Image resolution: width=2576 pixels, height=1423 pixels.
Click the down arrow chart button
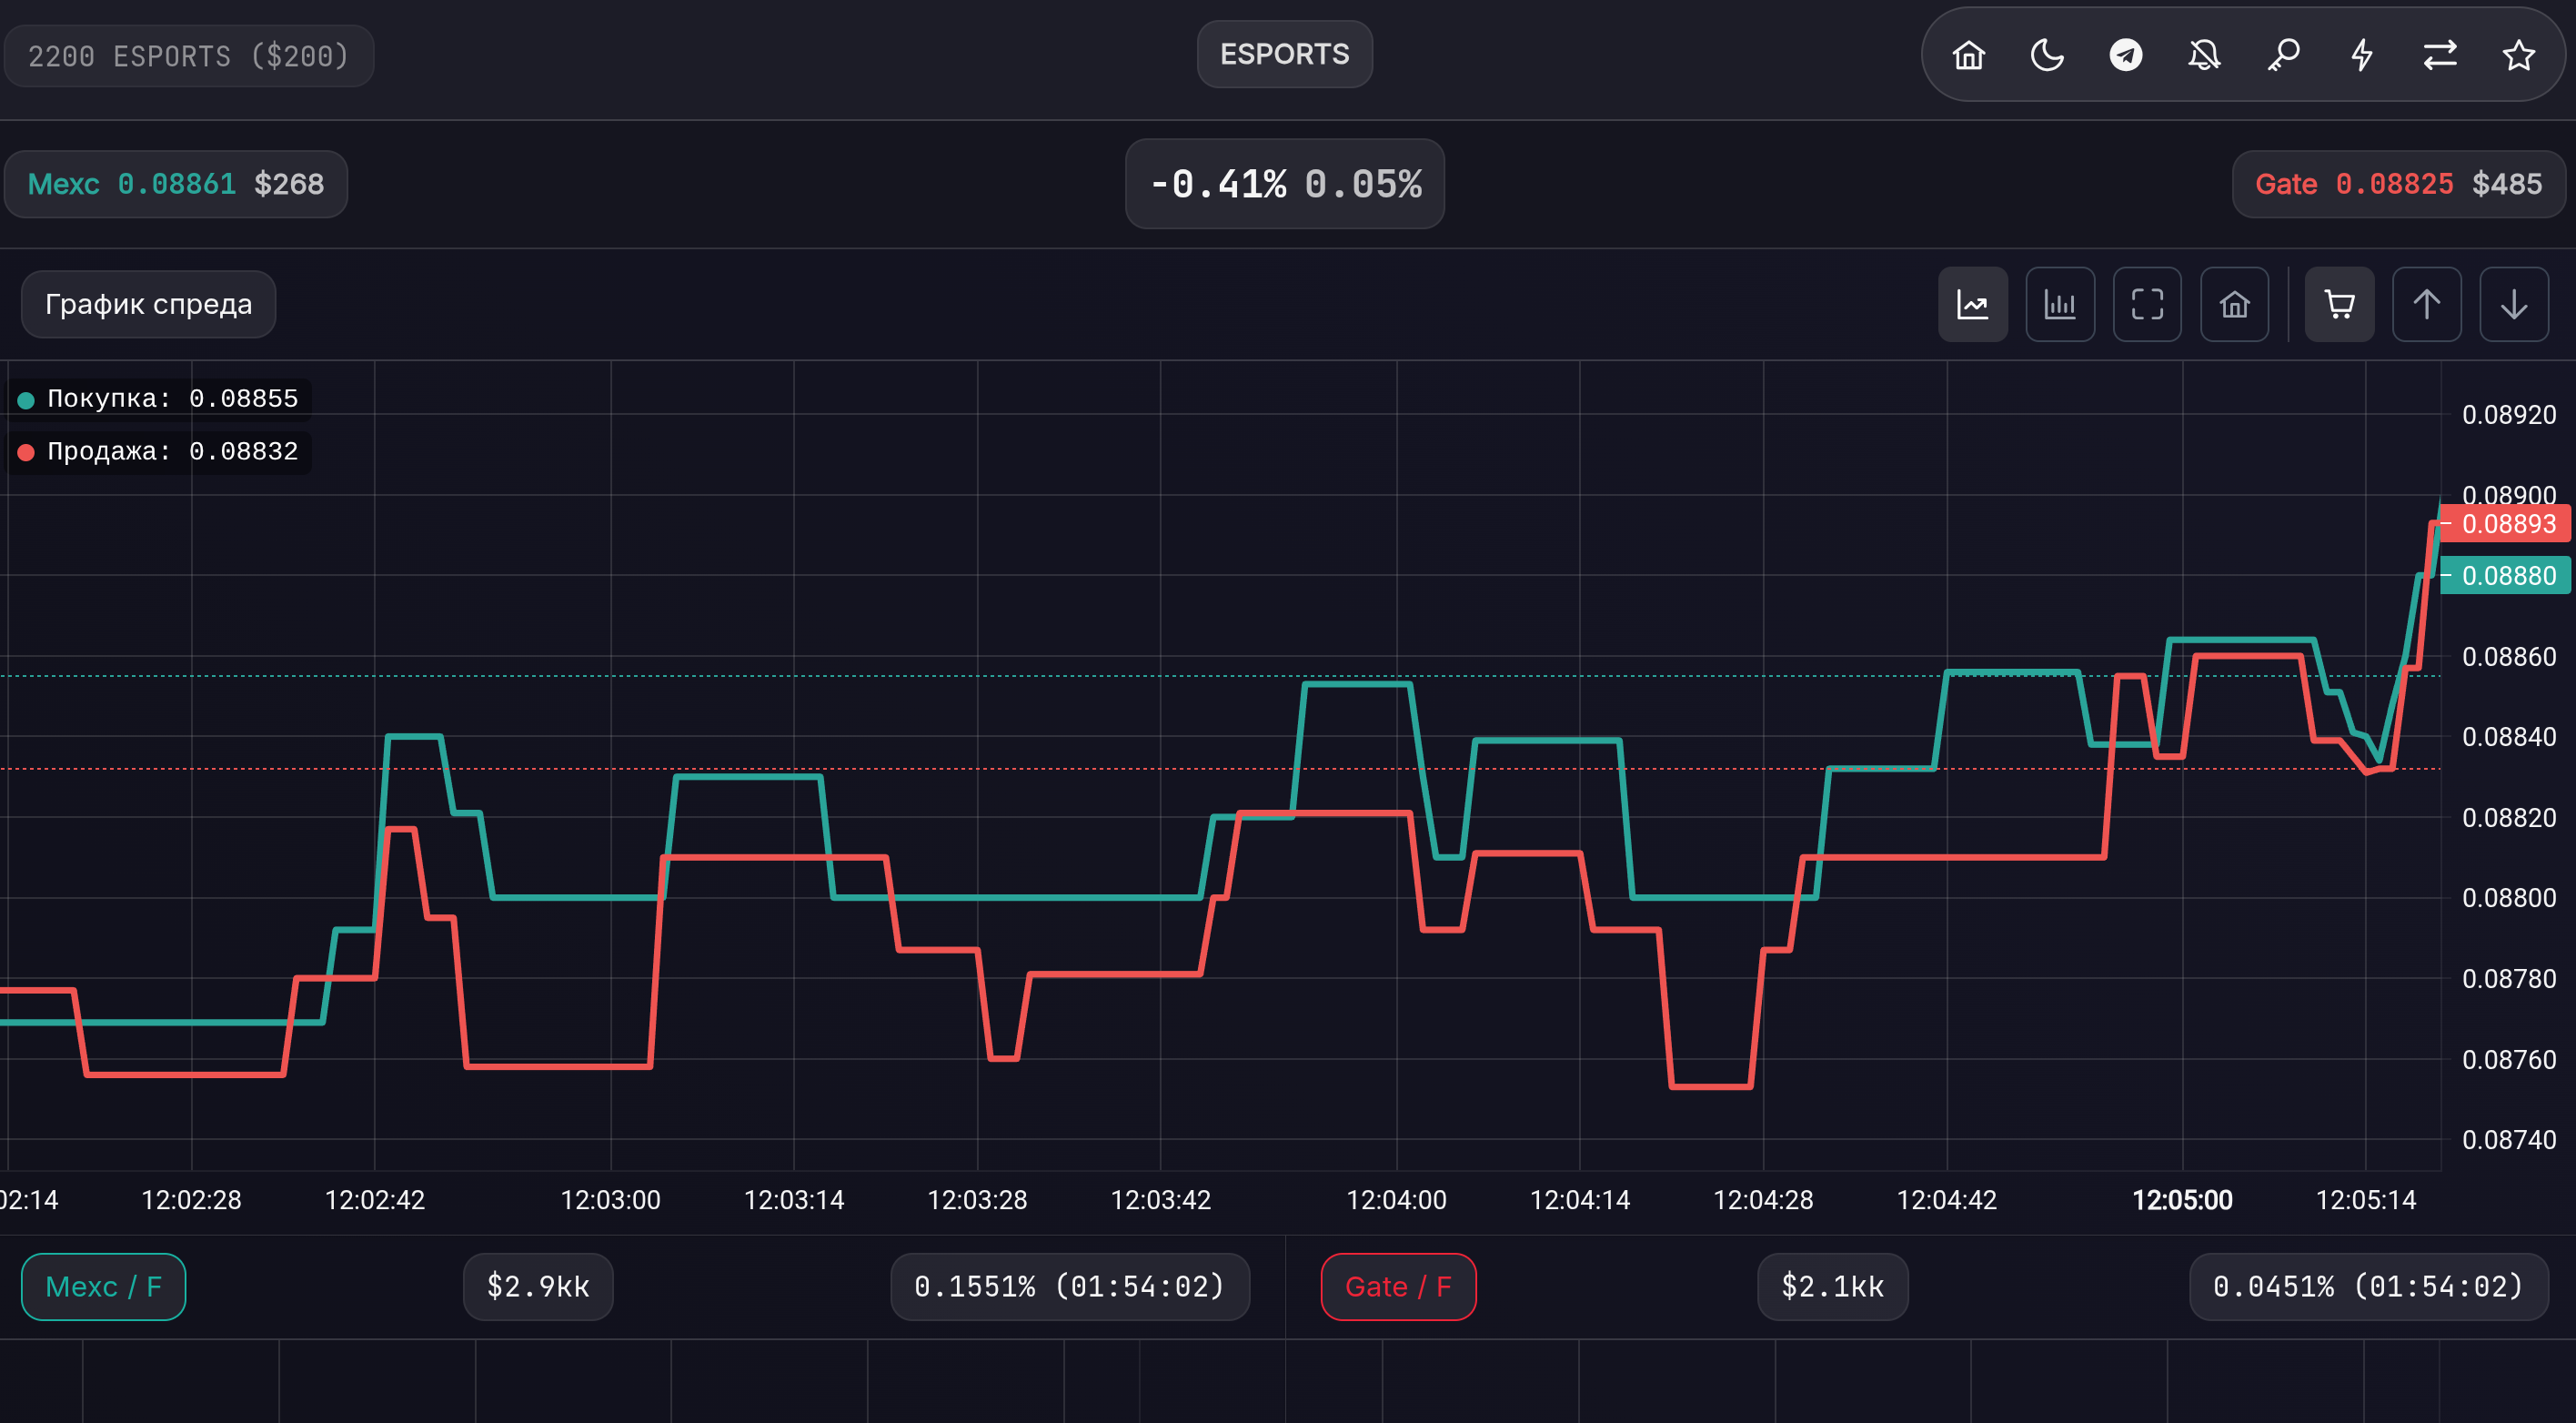coord(2514,304)
